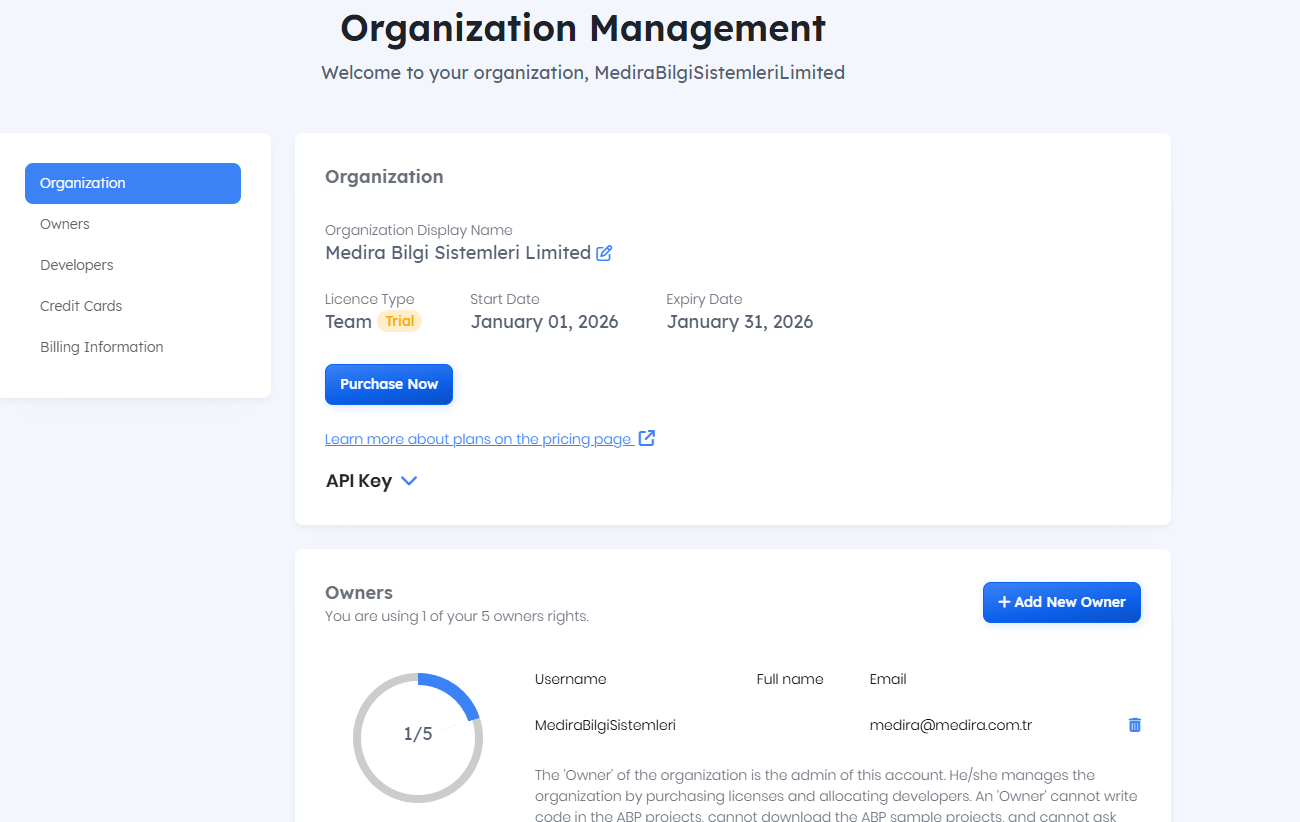Image resolution: width=1300 pixels, height=822 pixels.
Task: Click the edit pencil icon beside organization name
Action: click(604, 254)
